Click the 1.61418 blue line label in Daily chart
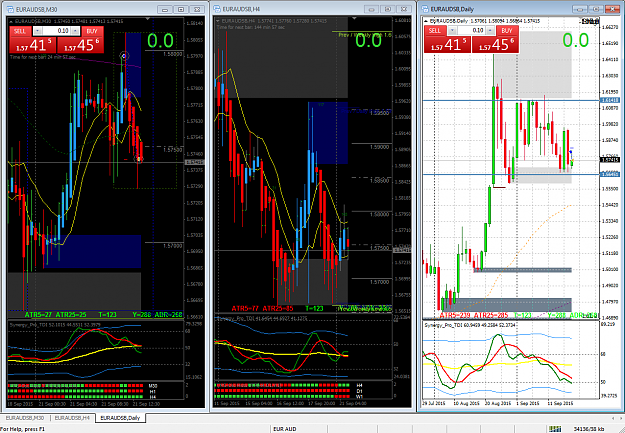The image size is (625, 433). [610, 100]
